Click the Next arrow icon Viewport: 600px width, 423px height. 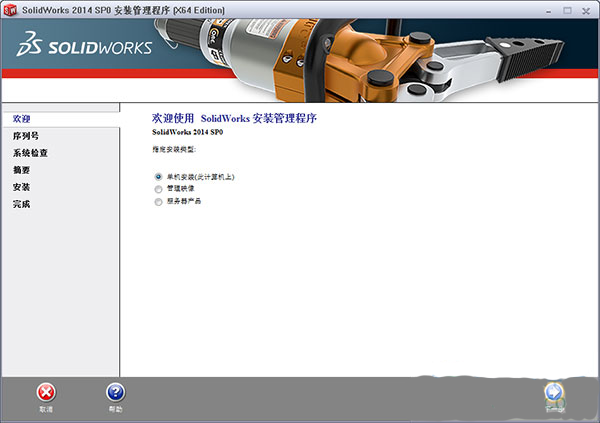554,392
